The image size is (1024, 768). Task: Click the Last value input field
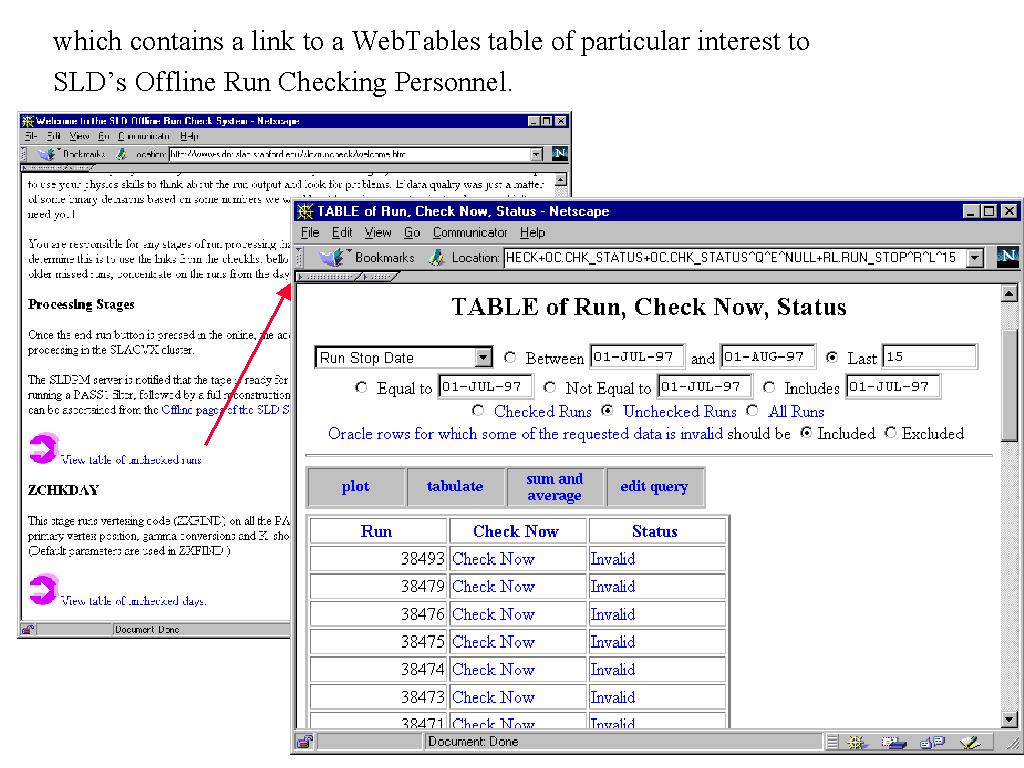928,357
